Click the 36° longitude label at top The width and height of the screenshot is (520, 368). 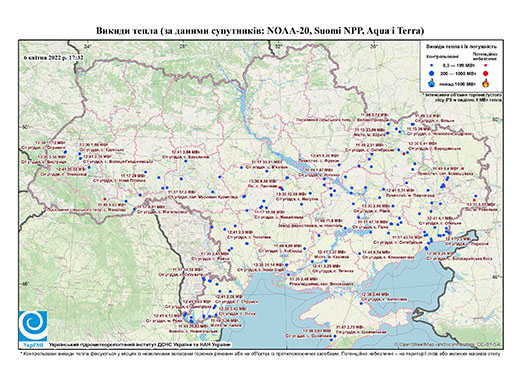coord(374,46)
